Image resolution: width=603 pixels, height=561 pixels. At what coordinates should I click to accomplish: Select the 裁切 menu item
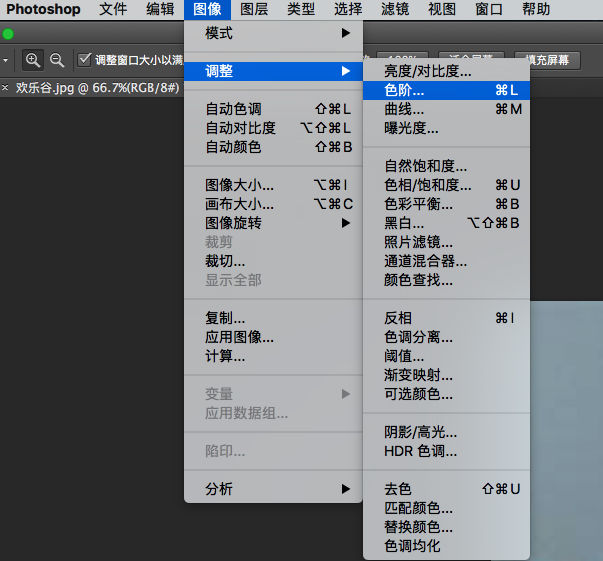click(x=273, y=261)
